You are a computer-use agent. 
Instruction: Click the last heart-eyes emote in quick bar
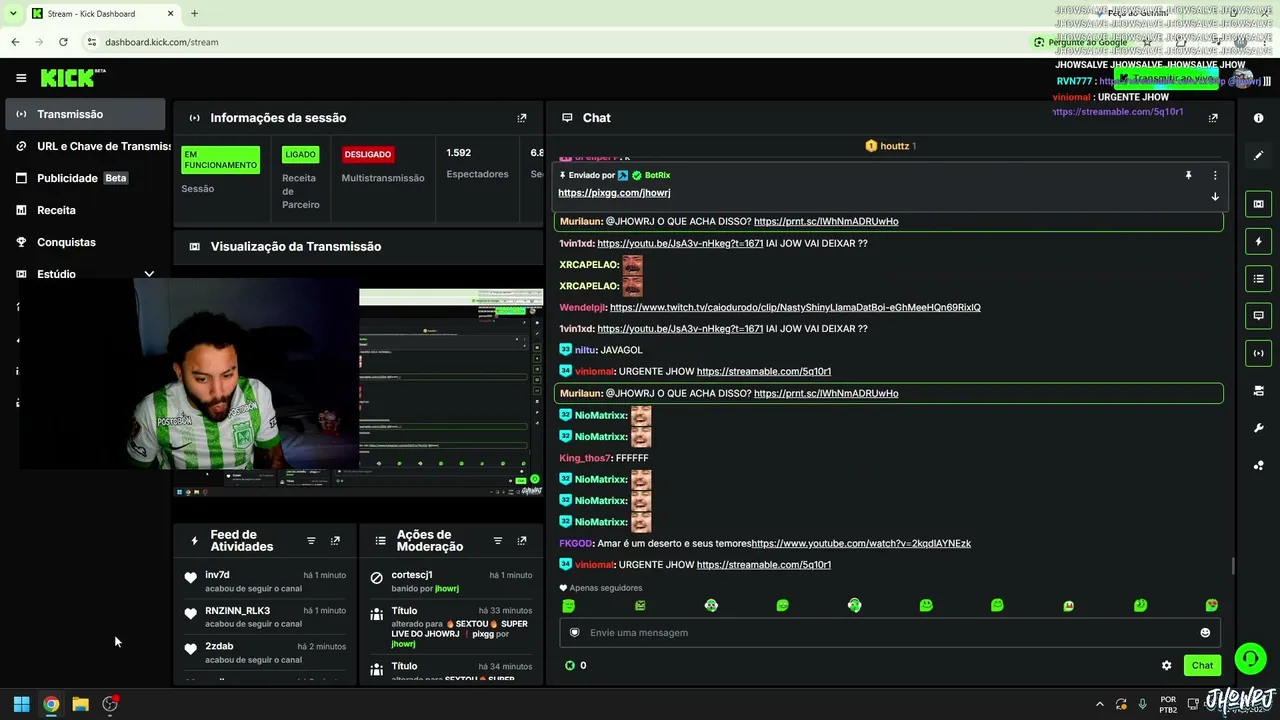(x=1212, y=605)
